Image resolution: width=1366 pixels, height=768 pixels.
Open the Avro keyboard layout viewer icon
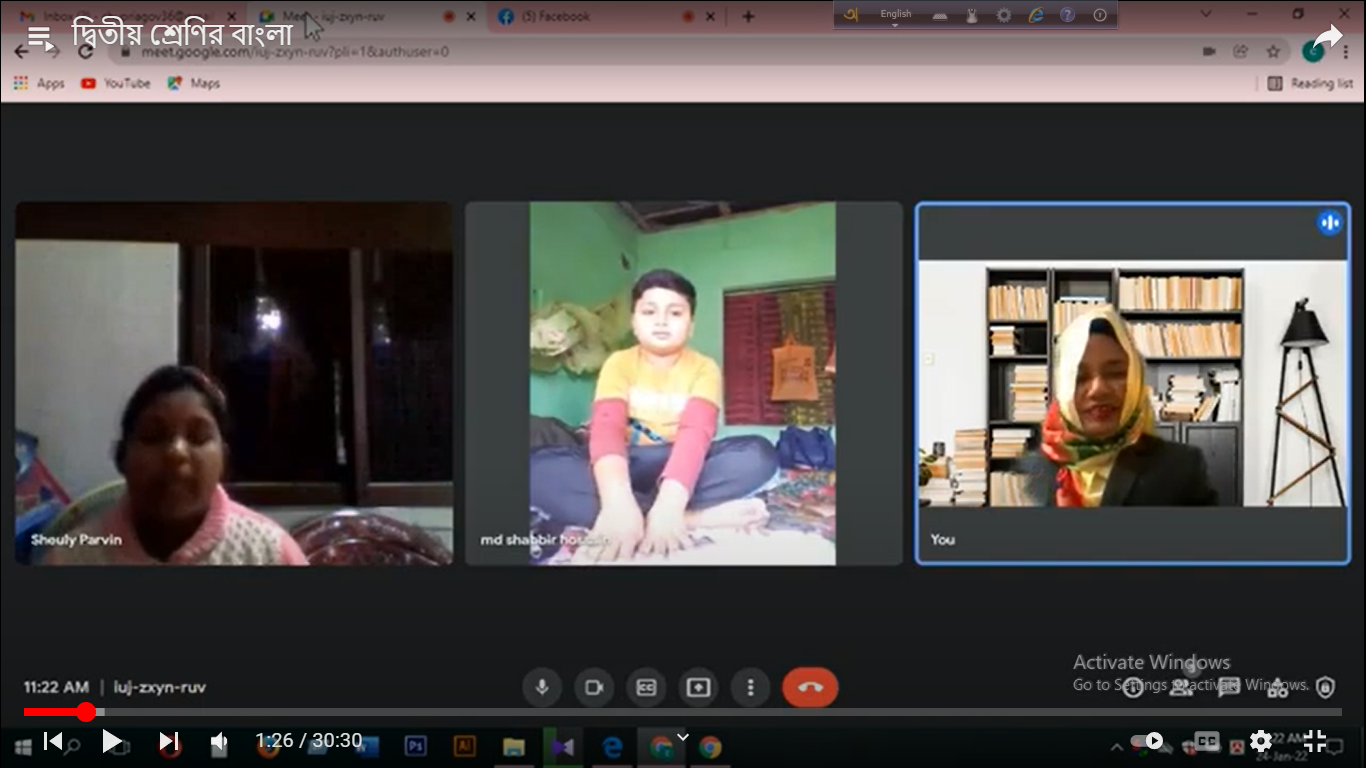[940, 15]
